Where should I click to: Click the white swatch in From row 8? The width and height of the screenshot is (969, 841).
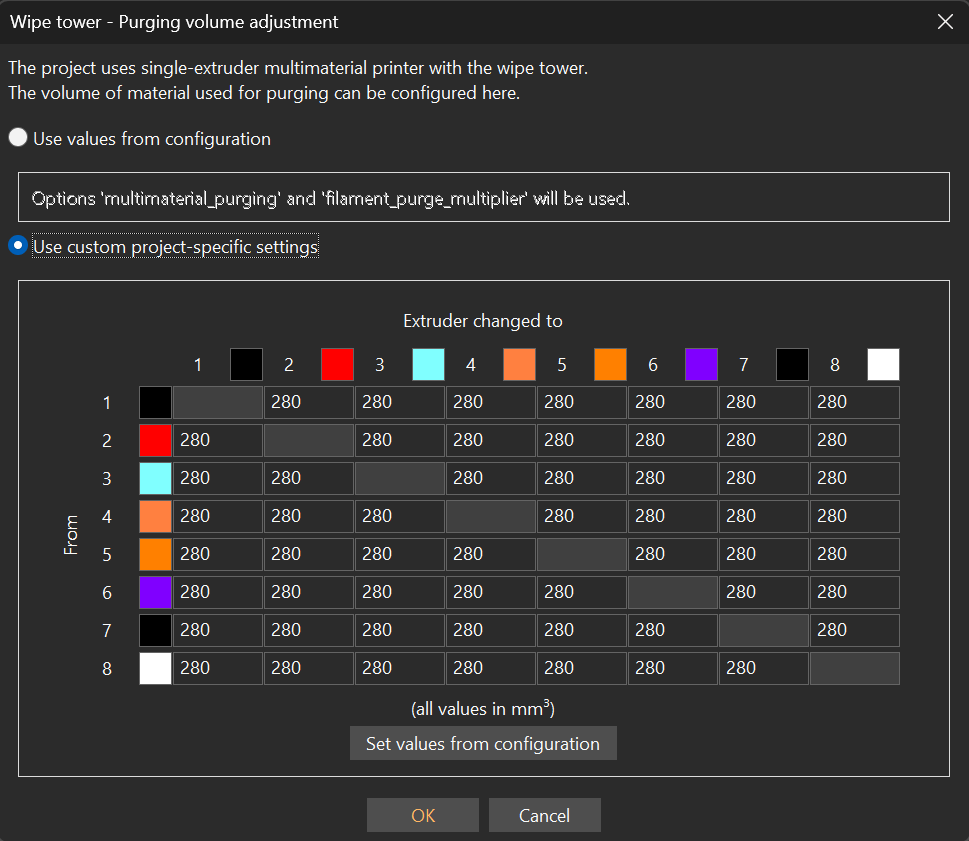coord(155,668)
